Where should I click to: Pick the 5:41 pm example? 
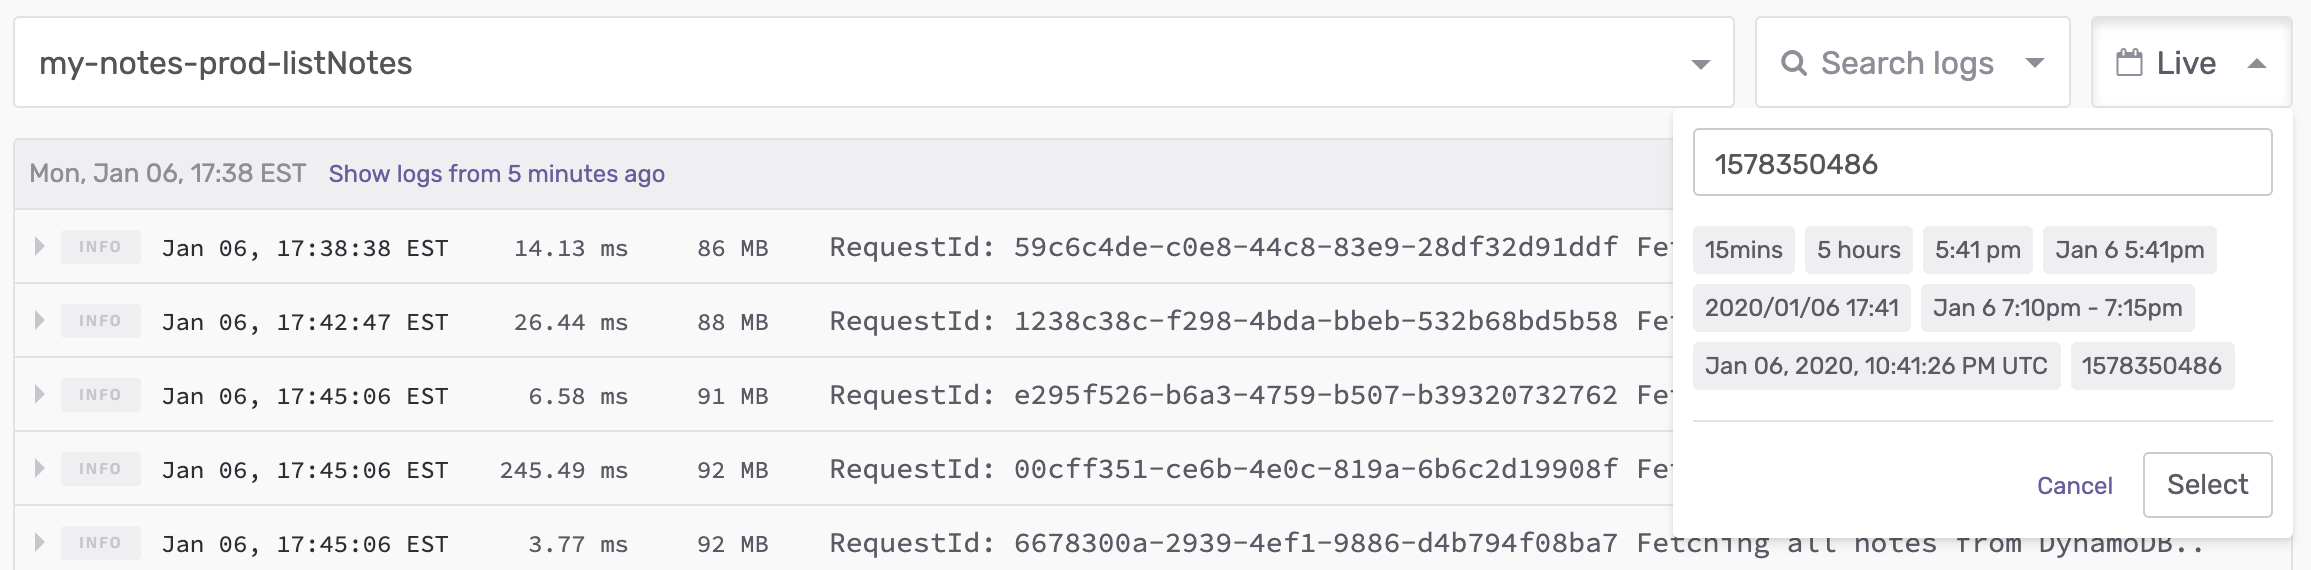(x=1977, y=250)
